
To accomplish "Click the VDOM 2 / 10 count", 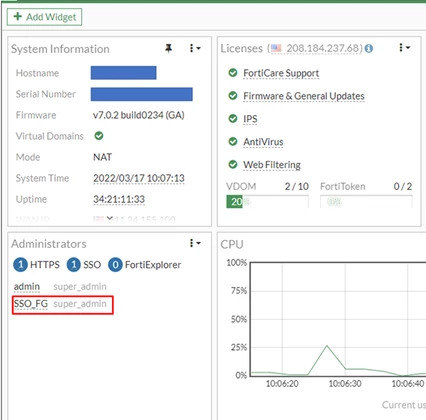I will pyautogui.click(x=297, y=186).
